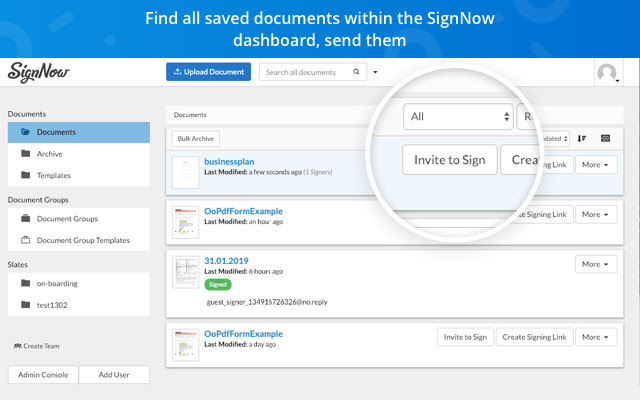
Task: Click the open-folder icon beside Documents
Action: [x=25, y=132]
